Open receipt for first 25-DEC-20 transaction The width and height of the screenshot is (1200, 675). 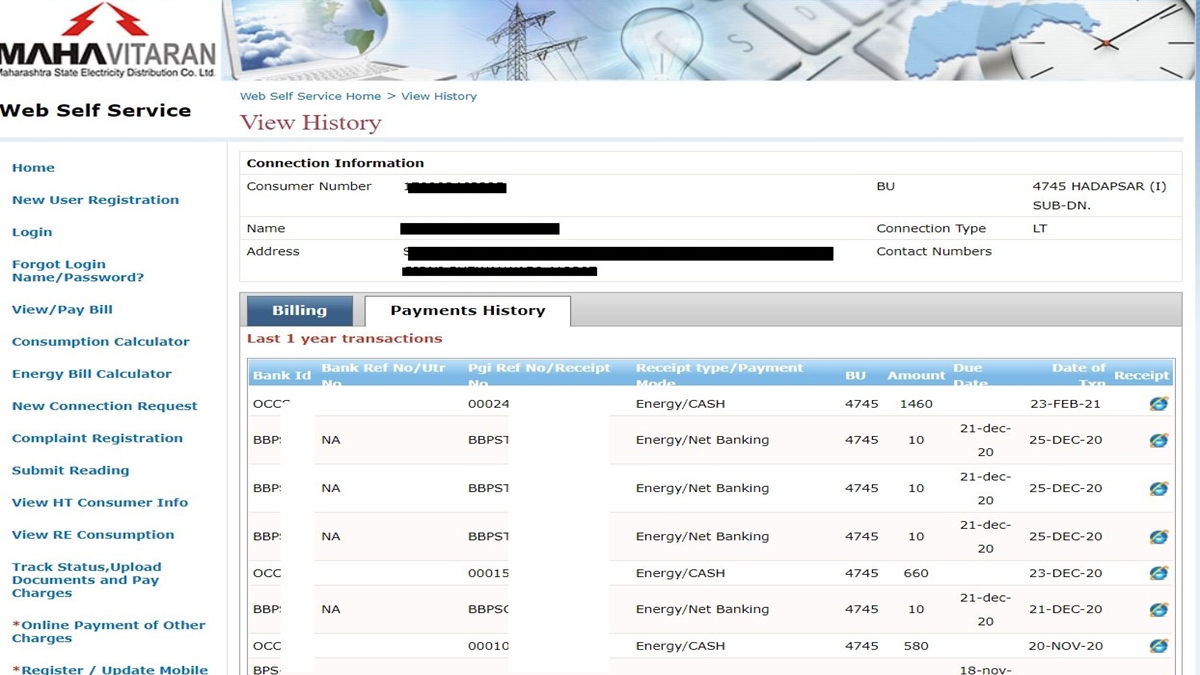coord(1158,440)
